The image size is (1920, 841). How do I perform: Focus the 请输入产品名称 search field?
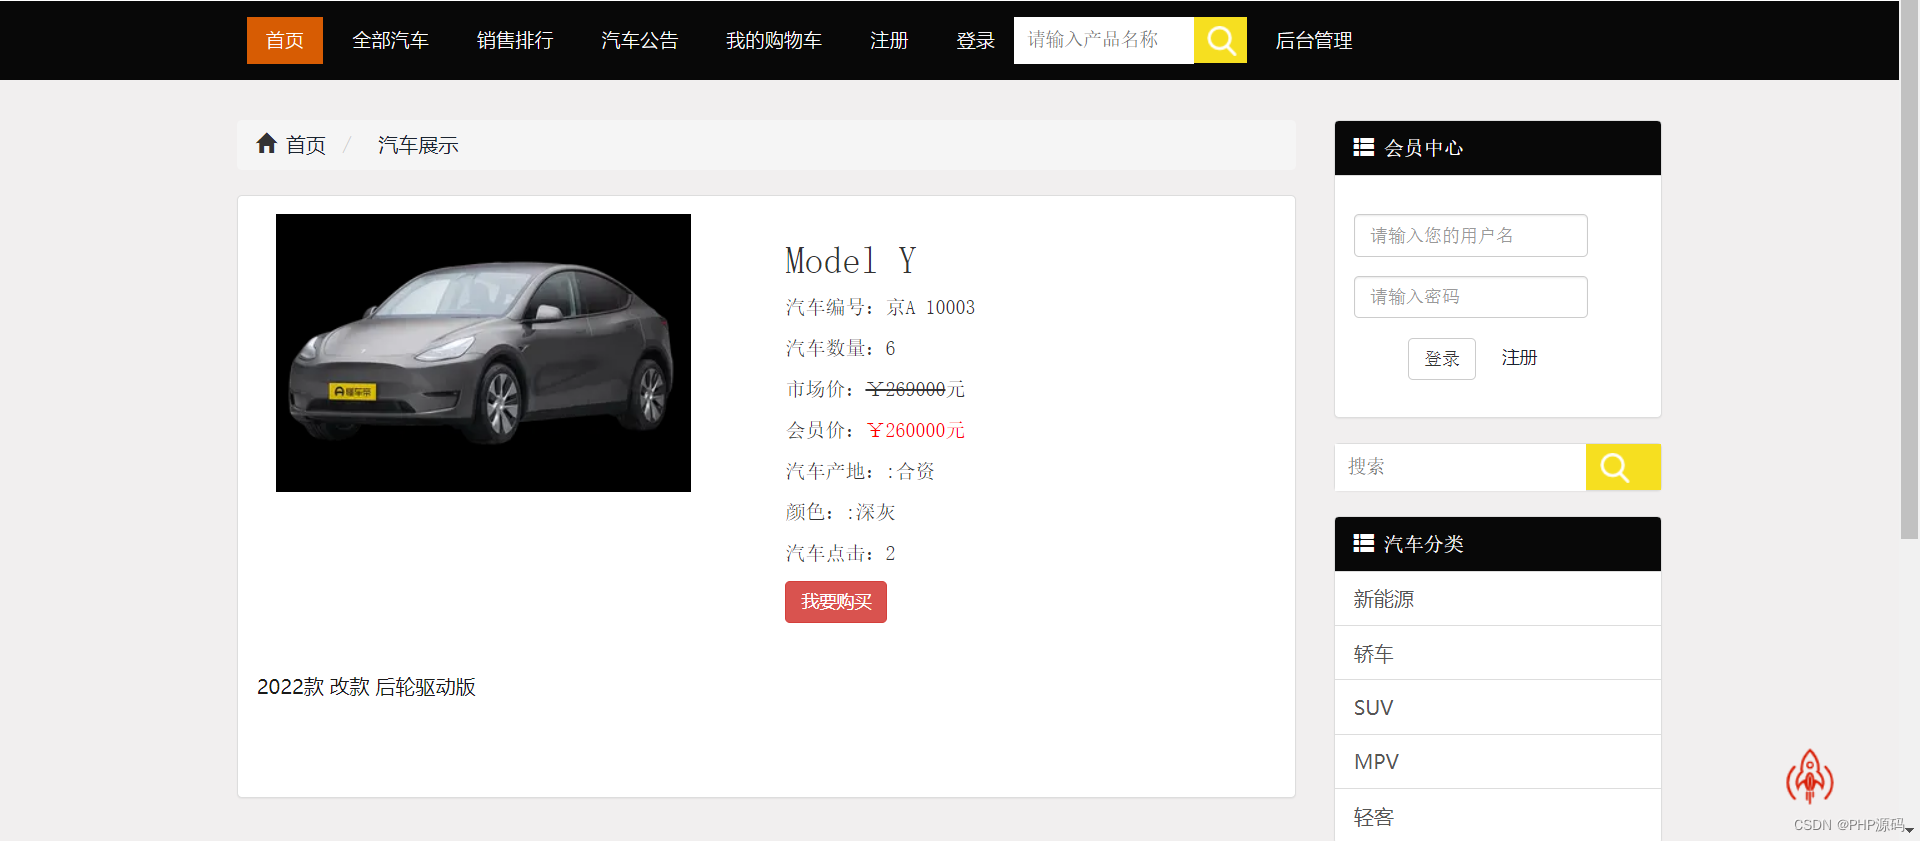pyautogui.click(x=1104, y=40)
